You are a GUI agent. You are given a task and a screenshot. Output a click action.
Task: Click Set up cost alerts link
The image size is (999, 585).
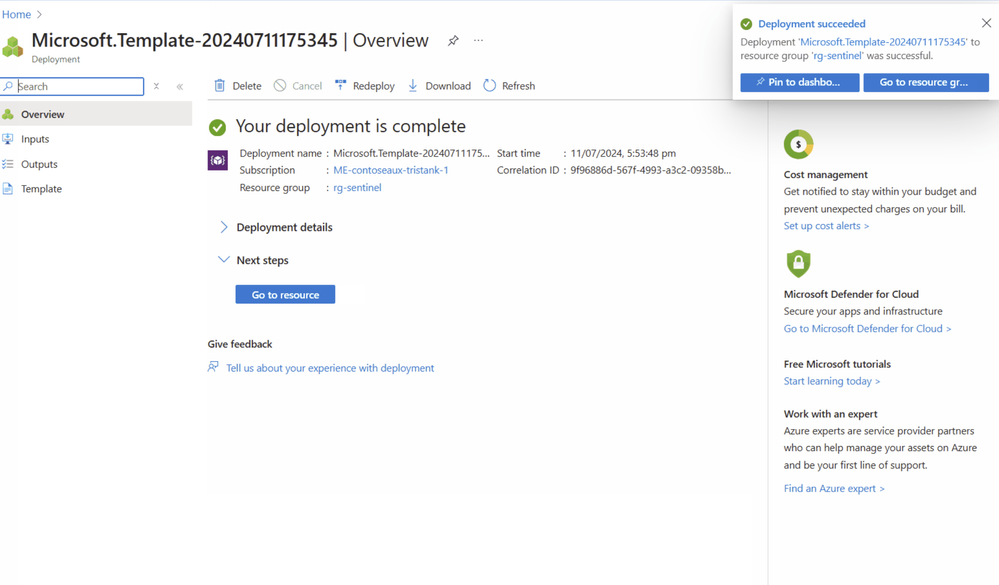click(826, 226)
